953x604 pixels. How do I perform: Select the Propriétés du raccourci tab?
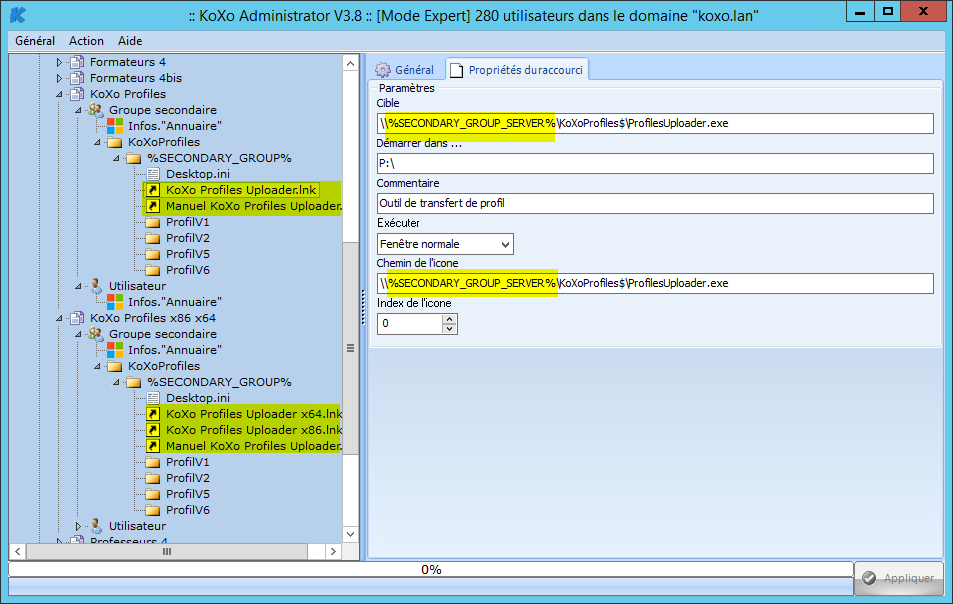click(517, 70)
